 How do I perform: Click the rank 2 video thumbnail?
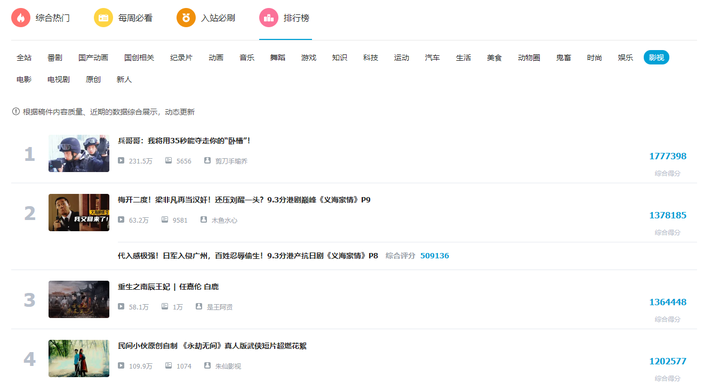click(x=79, y=212)
